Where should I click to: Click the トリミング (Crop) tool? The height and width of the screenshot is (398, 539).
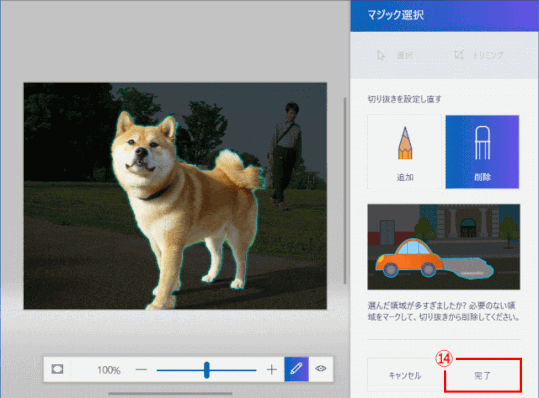pos(478,55)
